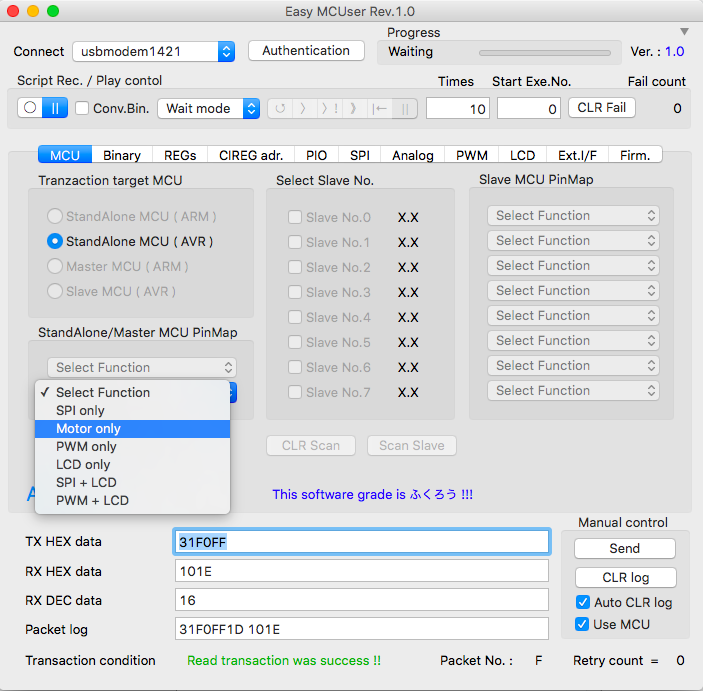This screenshot has width=703, height=691.
Task: Click the Send button
Action: 625,548
